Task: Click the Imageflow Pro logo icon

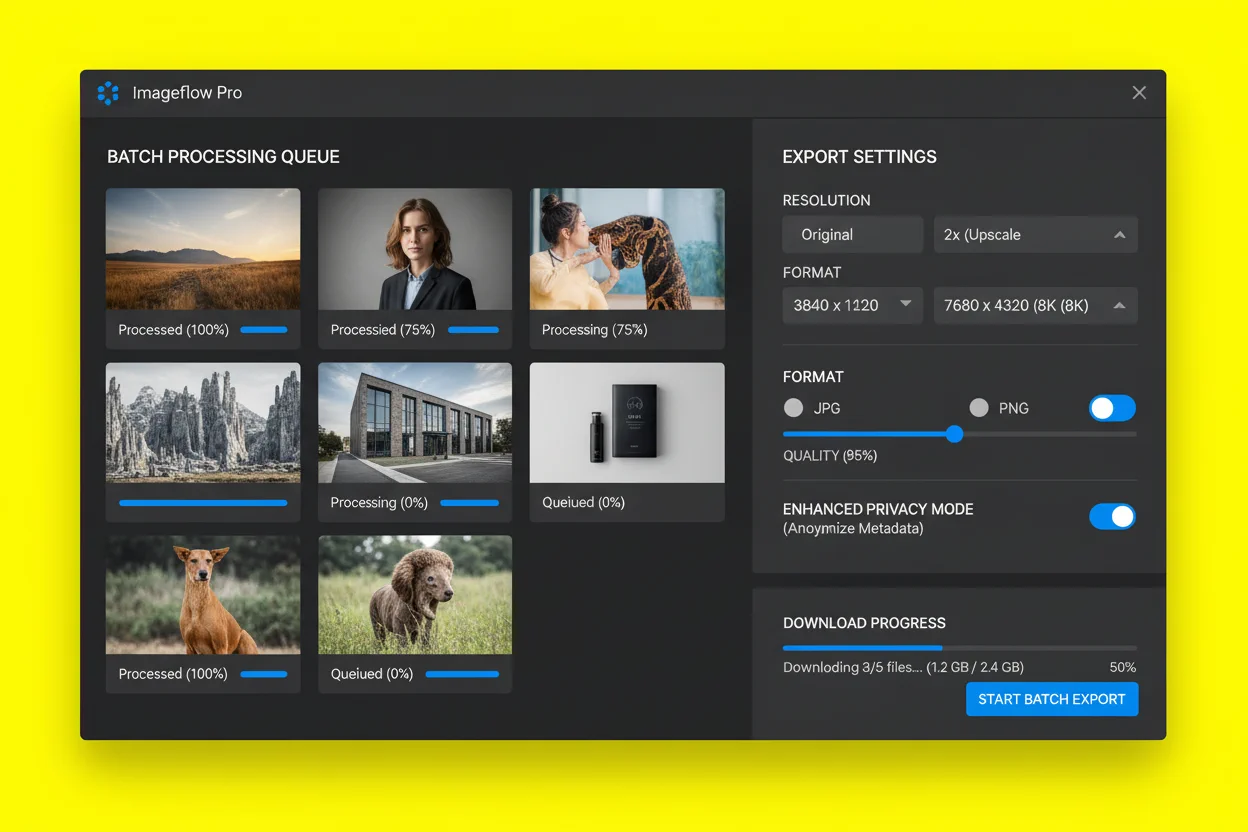Action: [108, 93]
